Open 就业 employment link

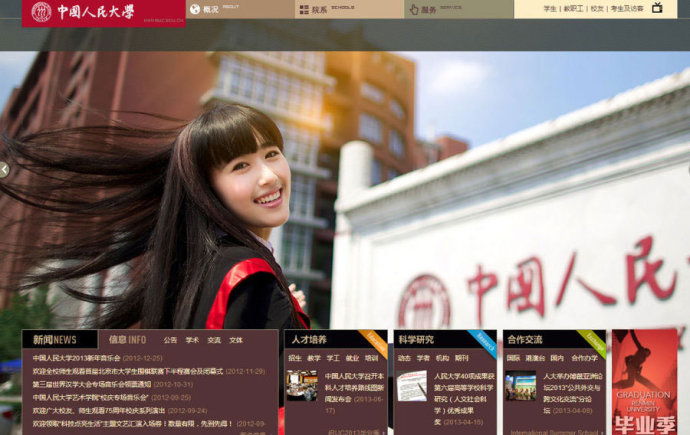(352, 358)
